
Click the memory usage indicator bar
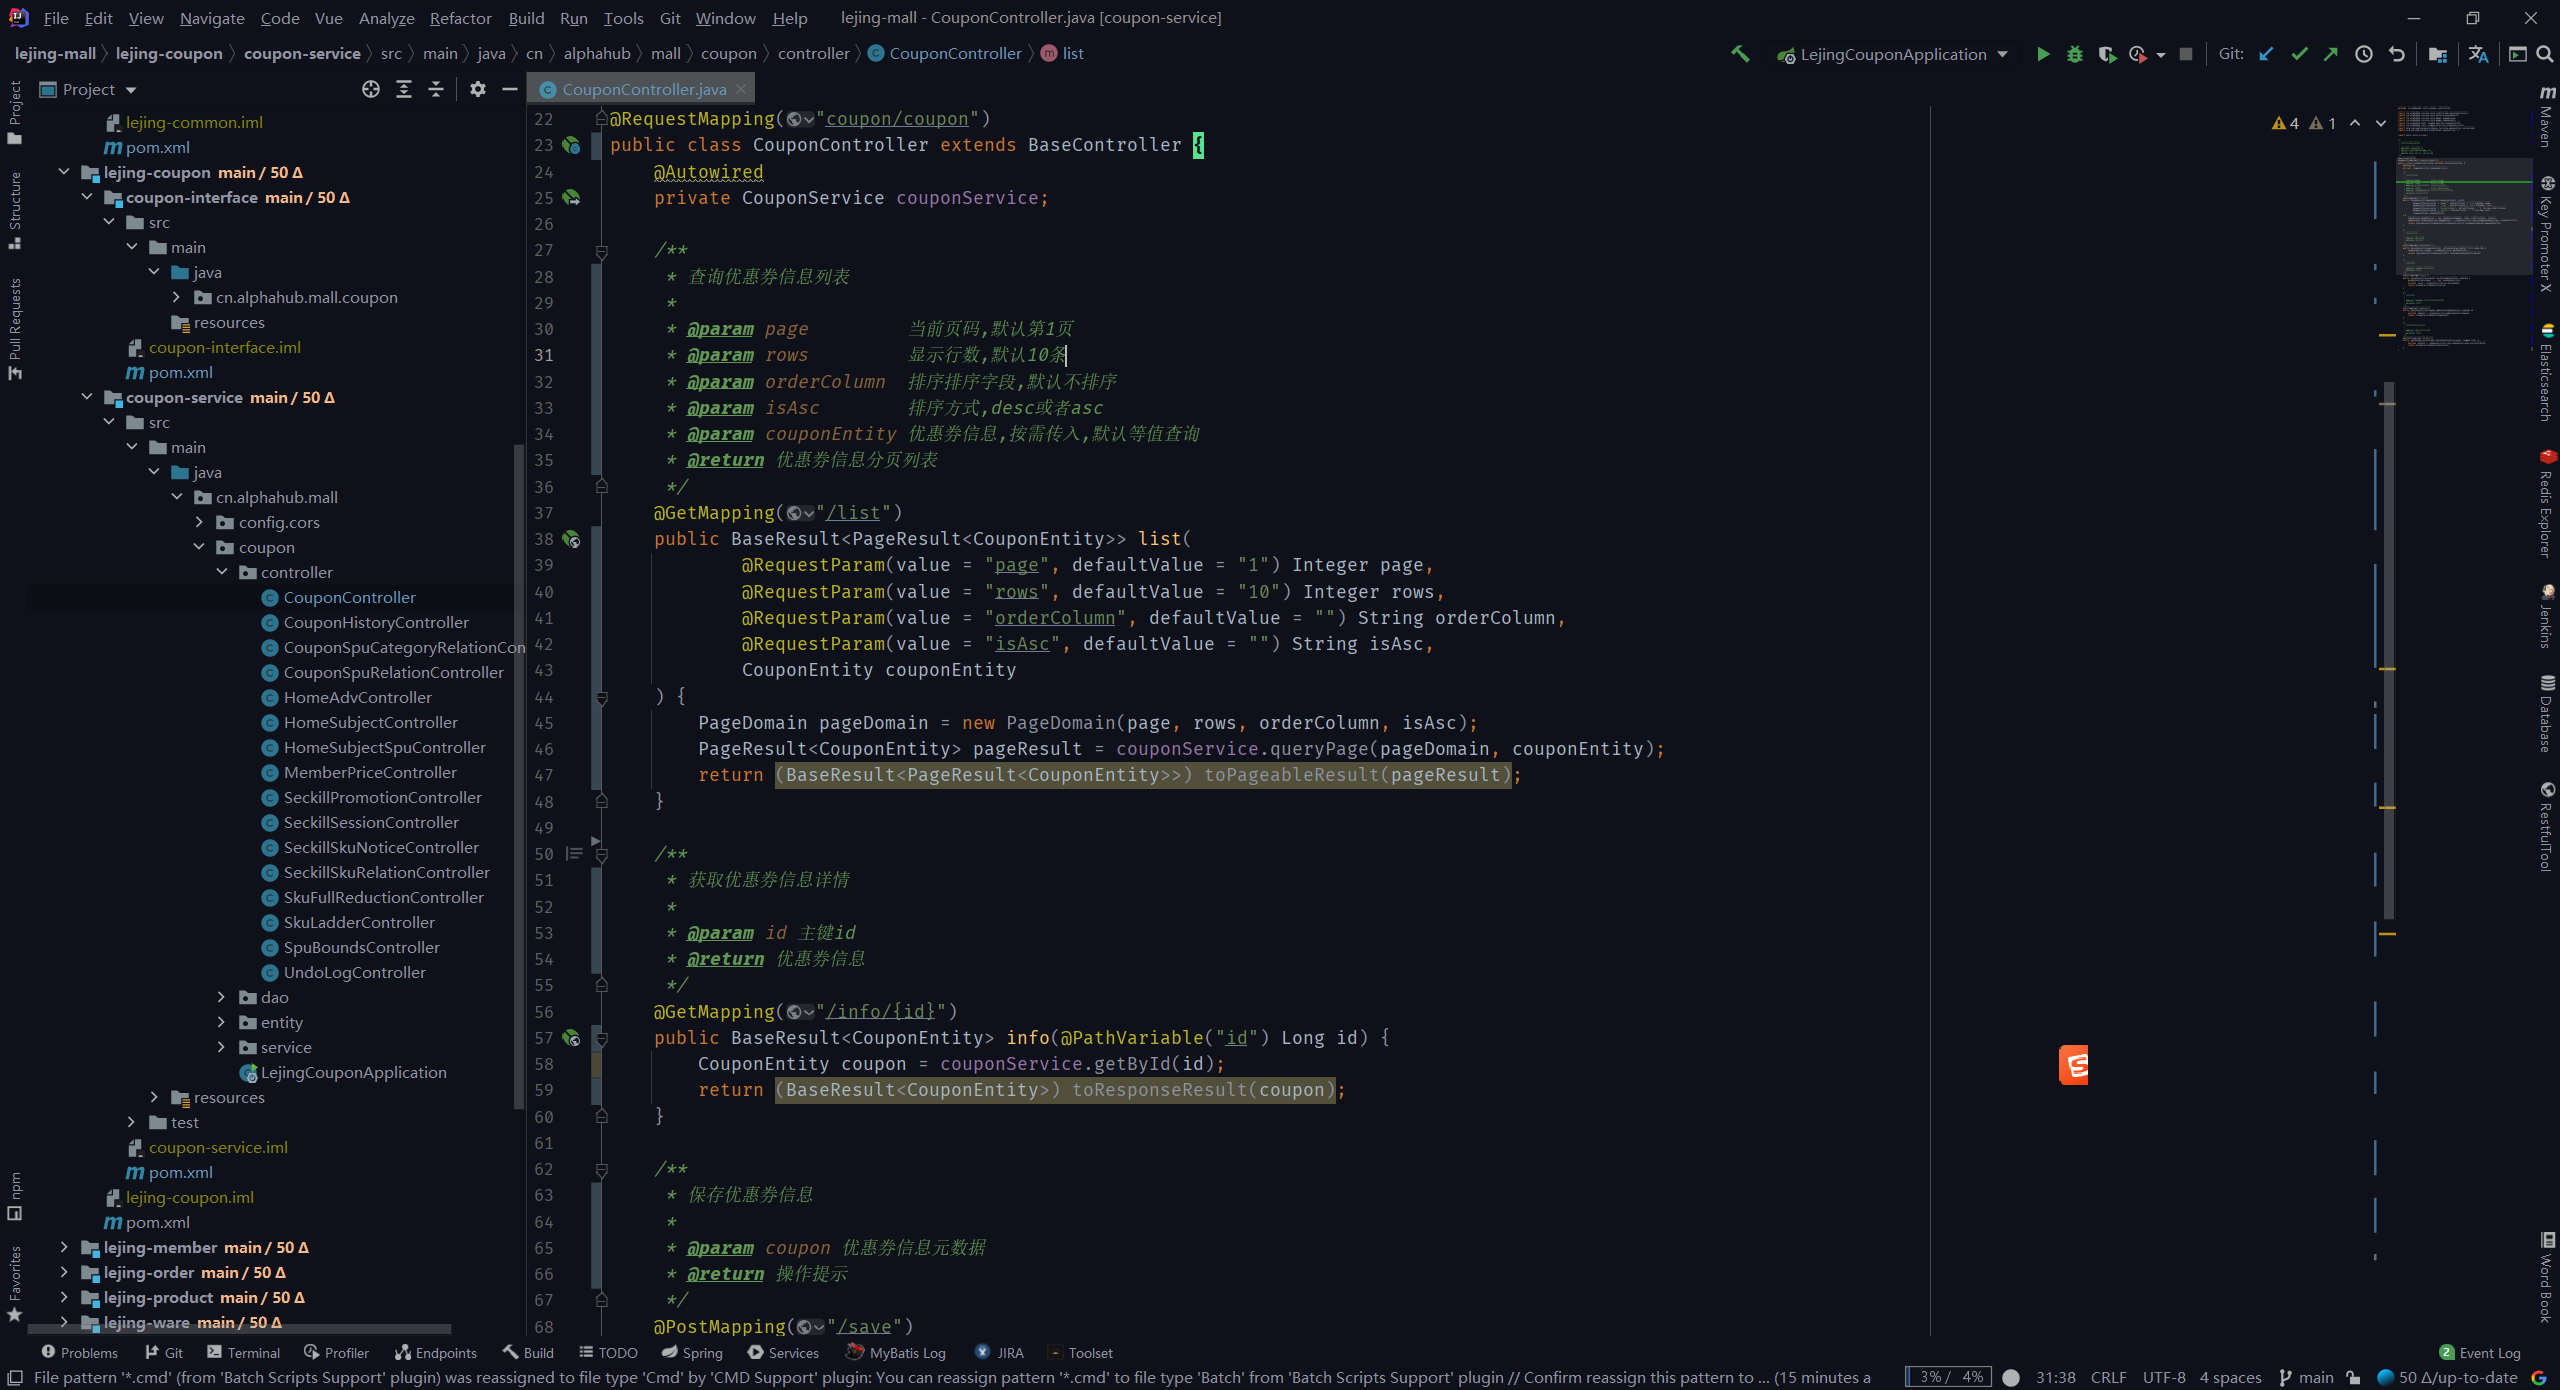1948,1378
